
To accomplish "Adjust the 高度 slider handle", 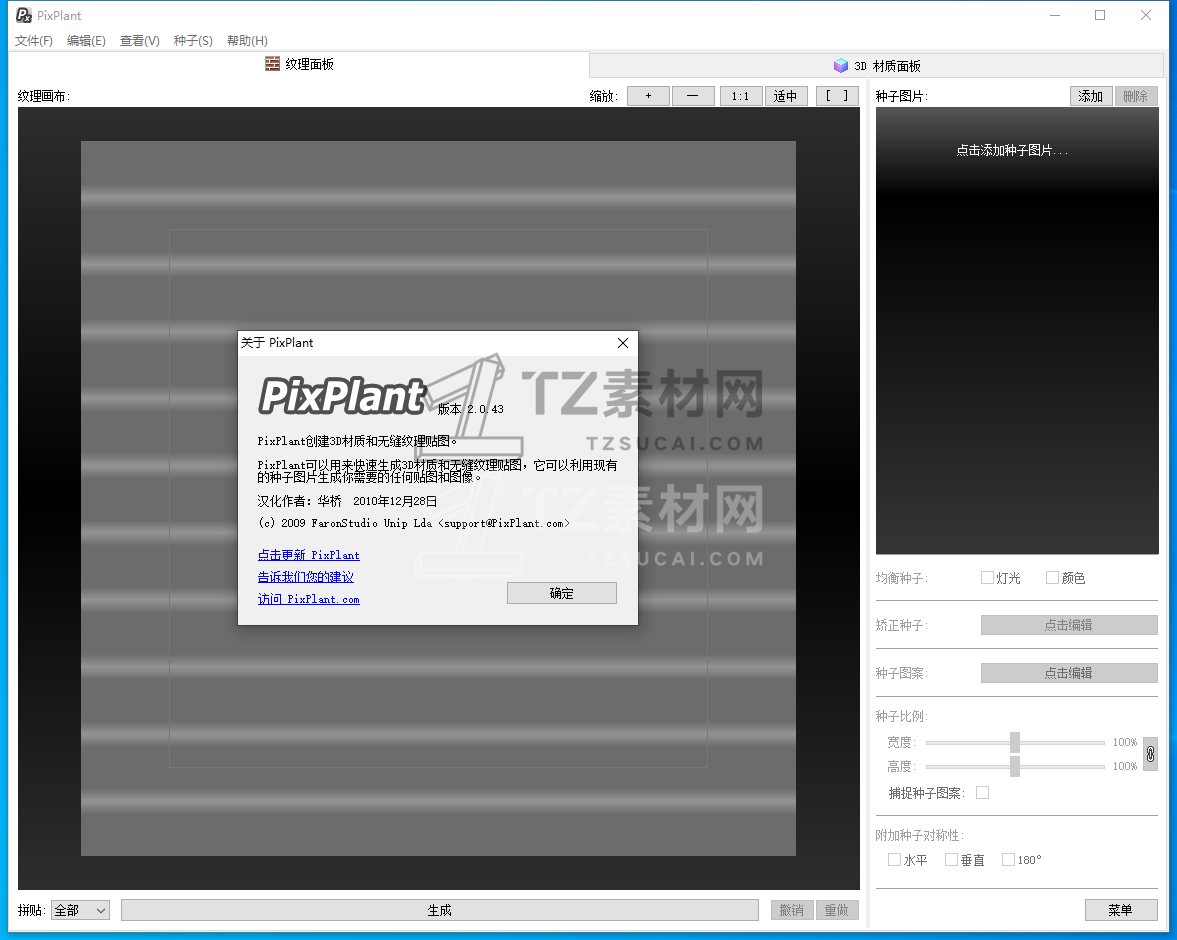I will 1015,766.
